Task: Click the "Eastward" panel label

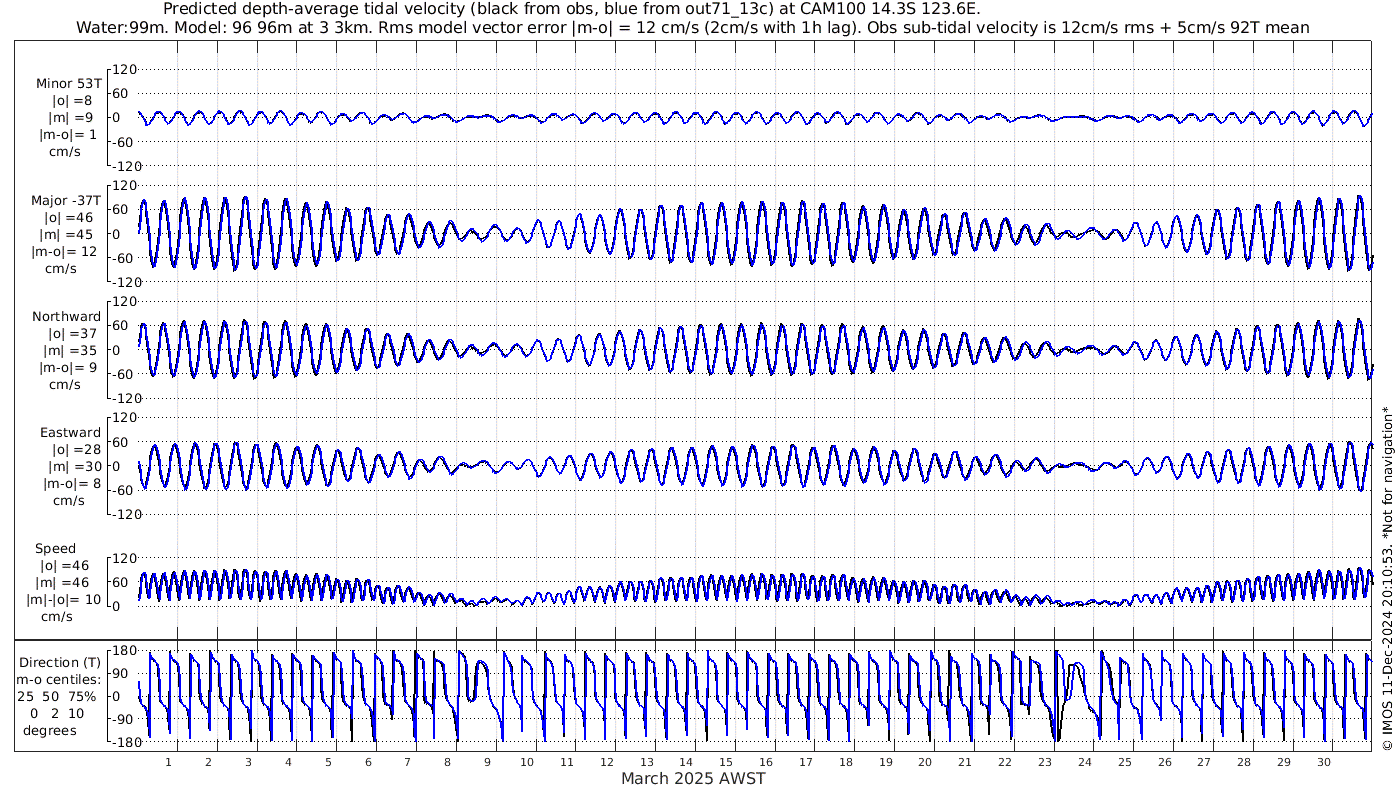Action: pos(71,432)
